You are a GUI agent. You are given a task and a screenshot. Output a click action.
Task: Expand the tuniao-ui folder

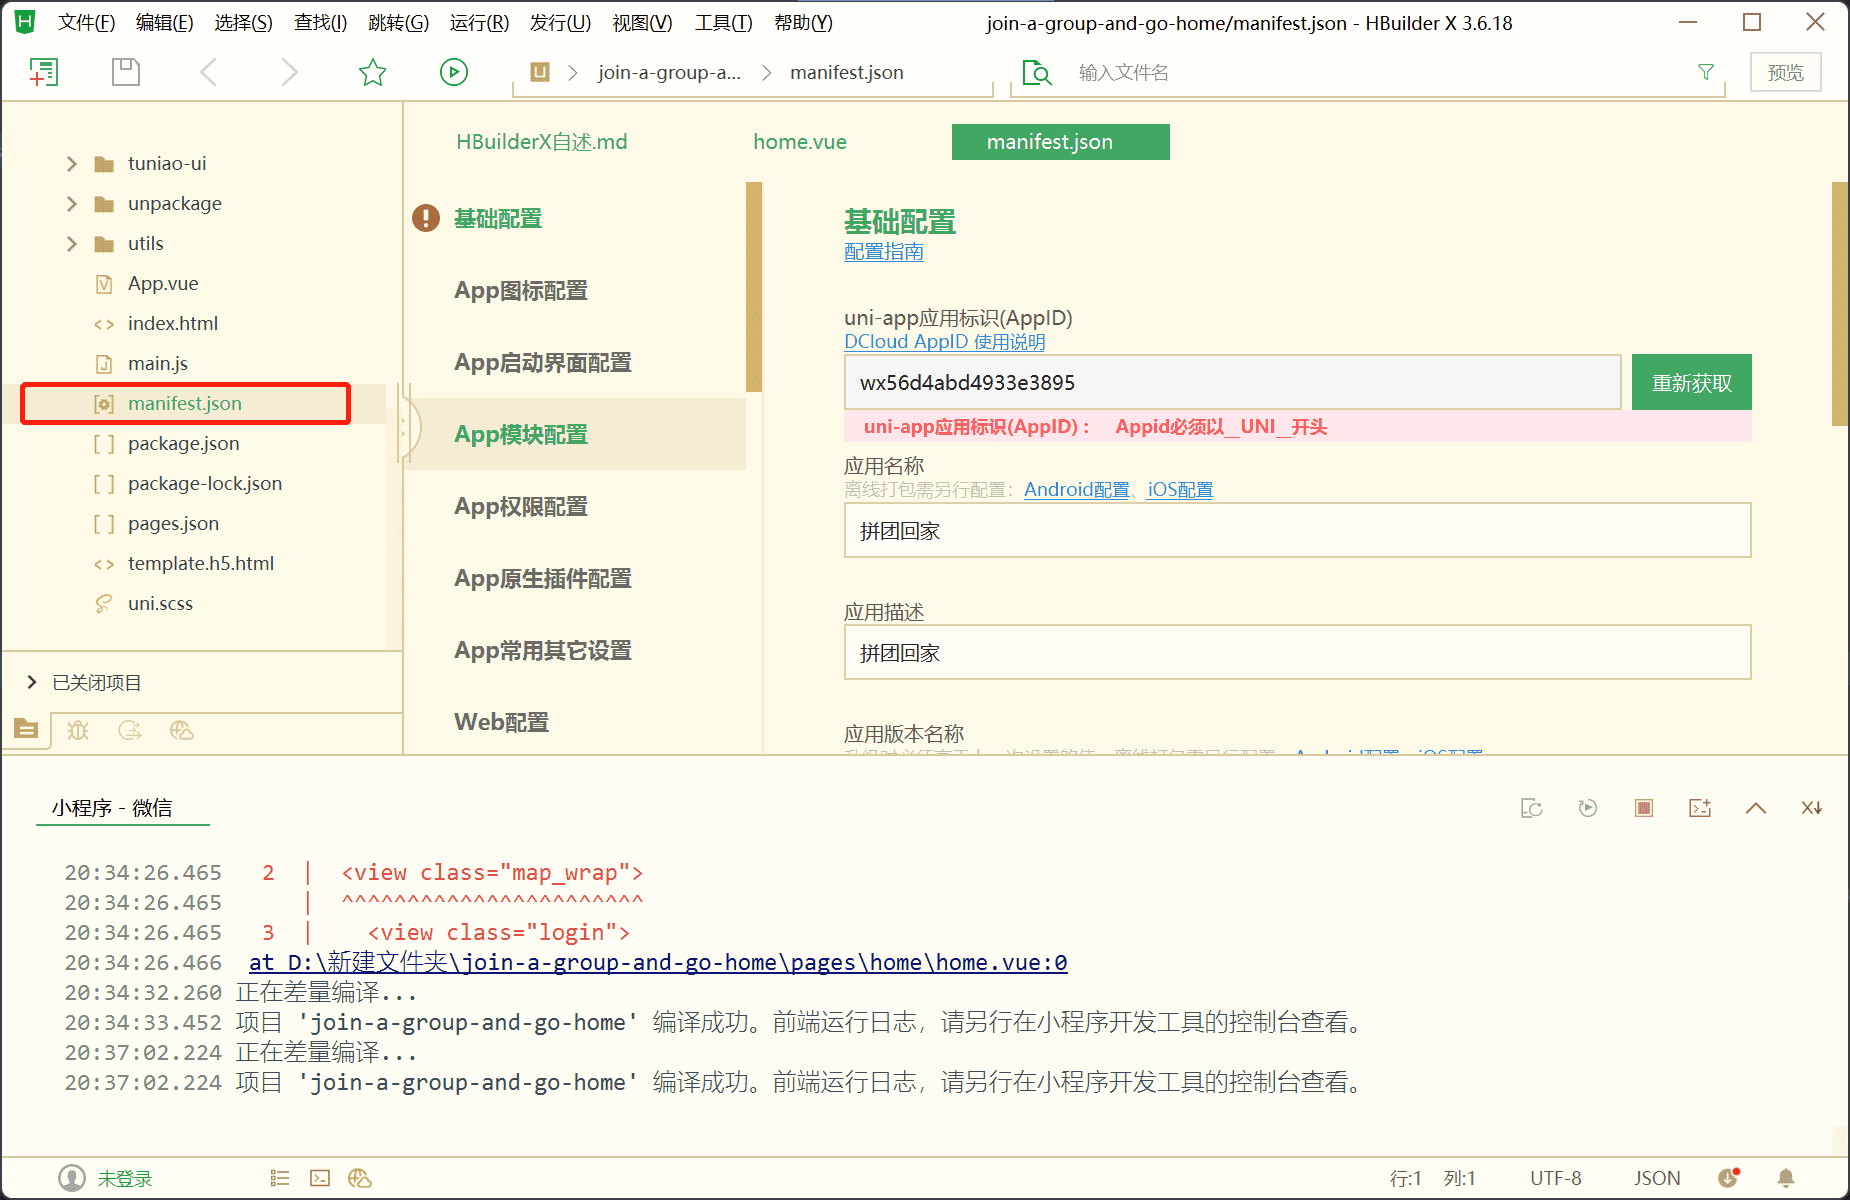(72, 164)
